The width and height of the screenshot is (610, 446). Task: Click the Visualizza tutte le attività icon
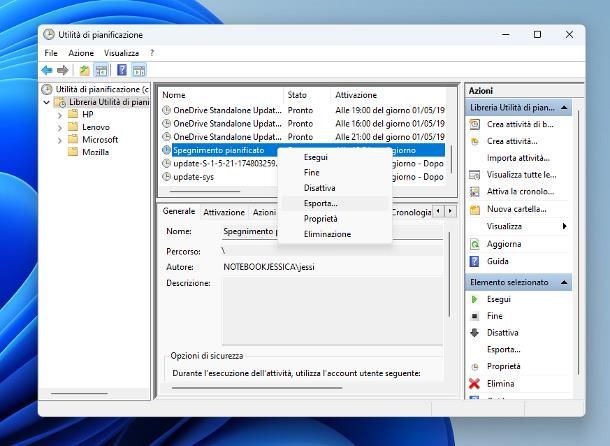(x=475, y=175)
